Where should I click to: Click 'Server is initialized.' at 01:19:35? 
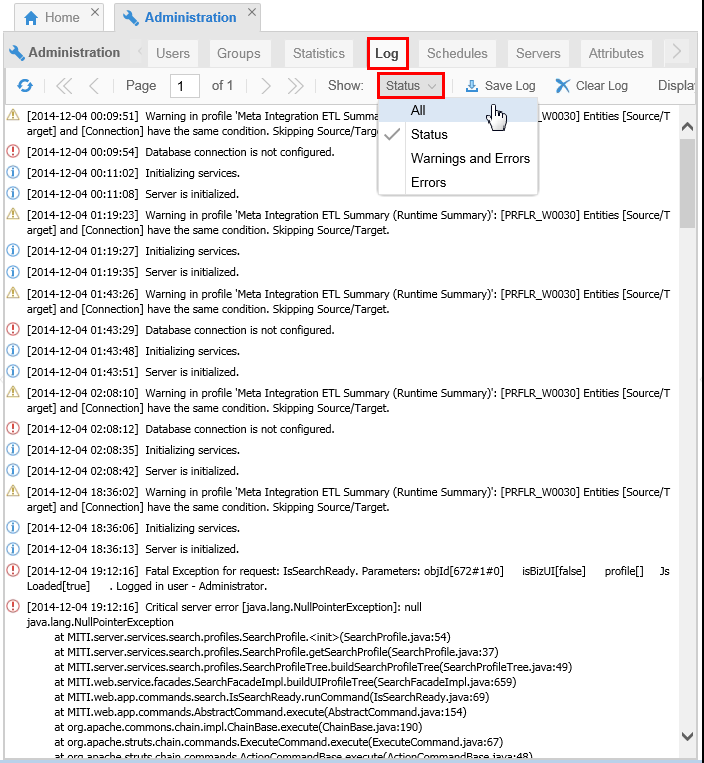pyautogui.click(x=192, y=272)
